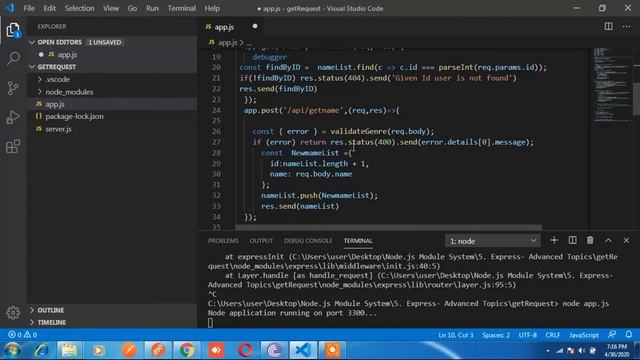The width and height of the screenshot is (640, 360).
Task: Open the Help menu
Action: pos(212,8)
